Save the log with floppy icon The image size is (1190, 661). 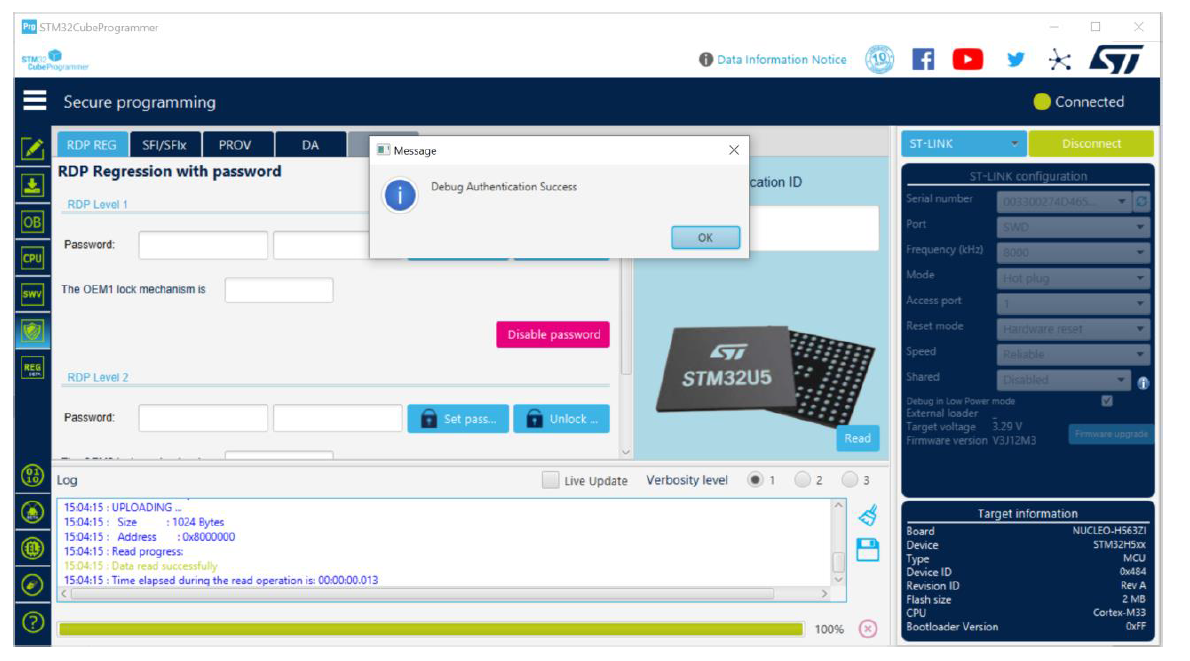click(867, 549)
